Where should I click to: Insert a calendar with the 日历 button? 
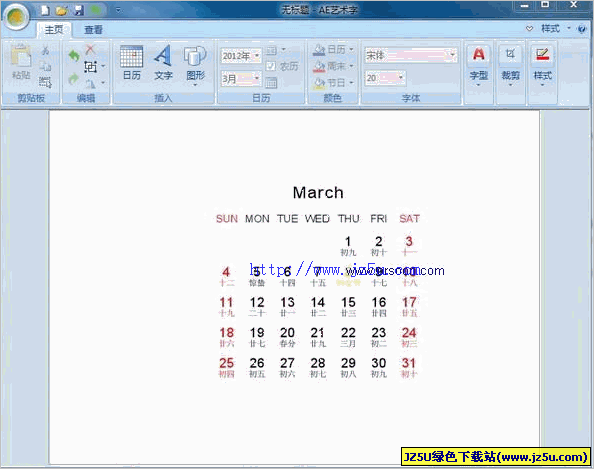coord(131,63)
